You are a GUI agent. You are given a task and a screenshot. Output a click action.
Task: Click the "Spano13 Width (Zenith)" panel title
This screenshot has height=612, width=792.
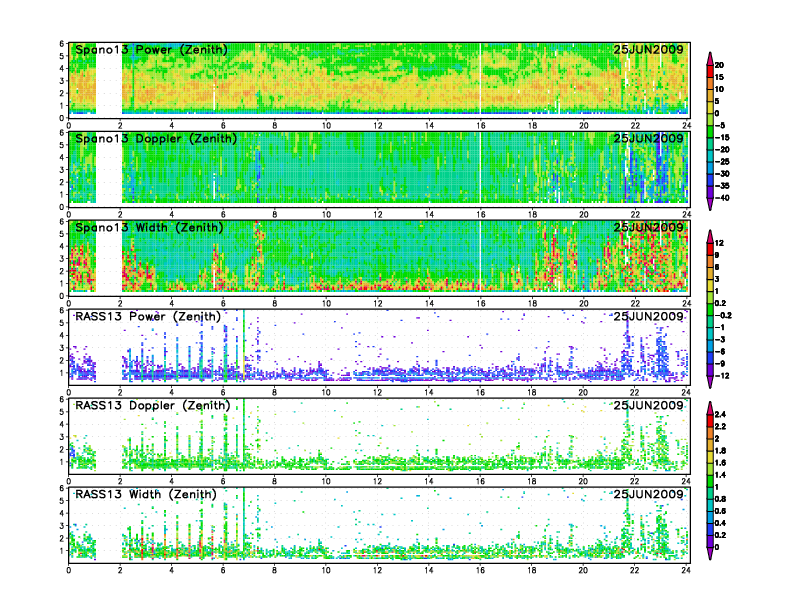(x=149, y=228)
